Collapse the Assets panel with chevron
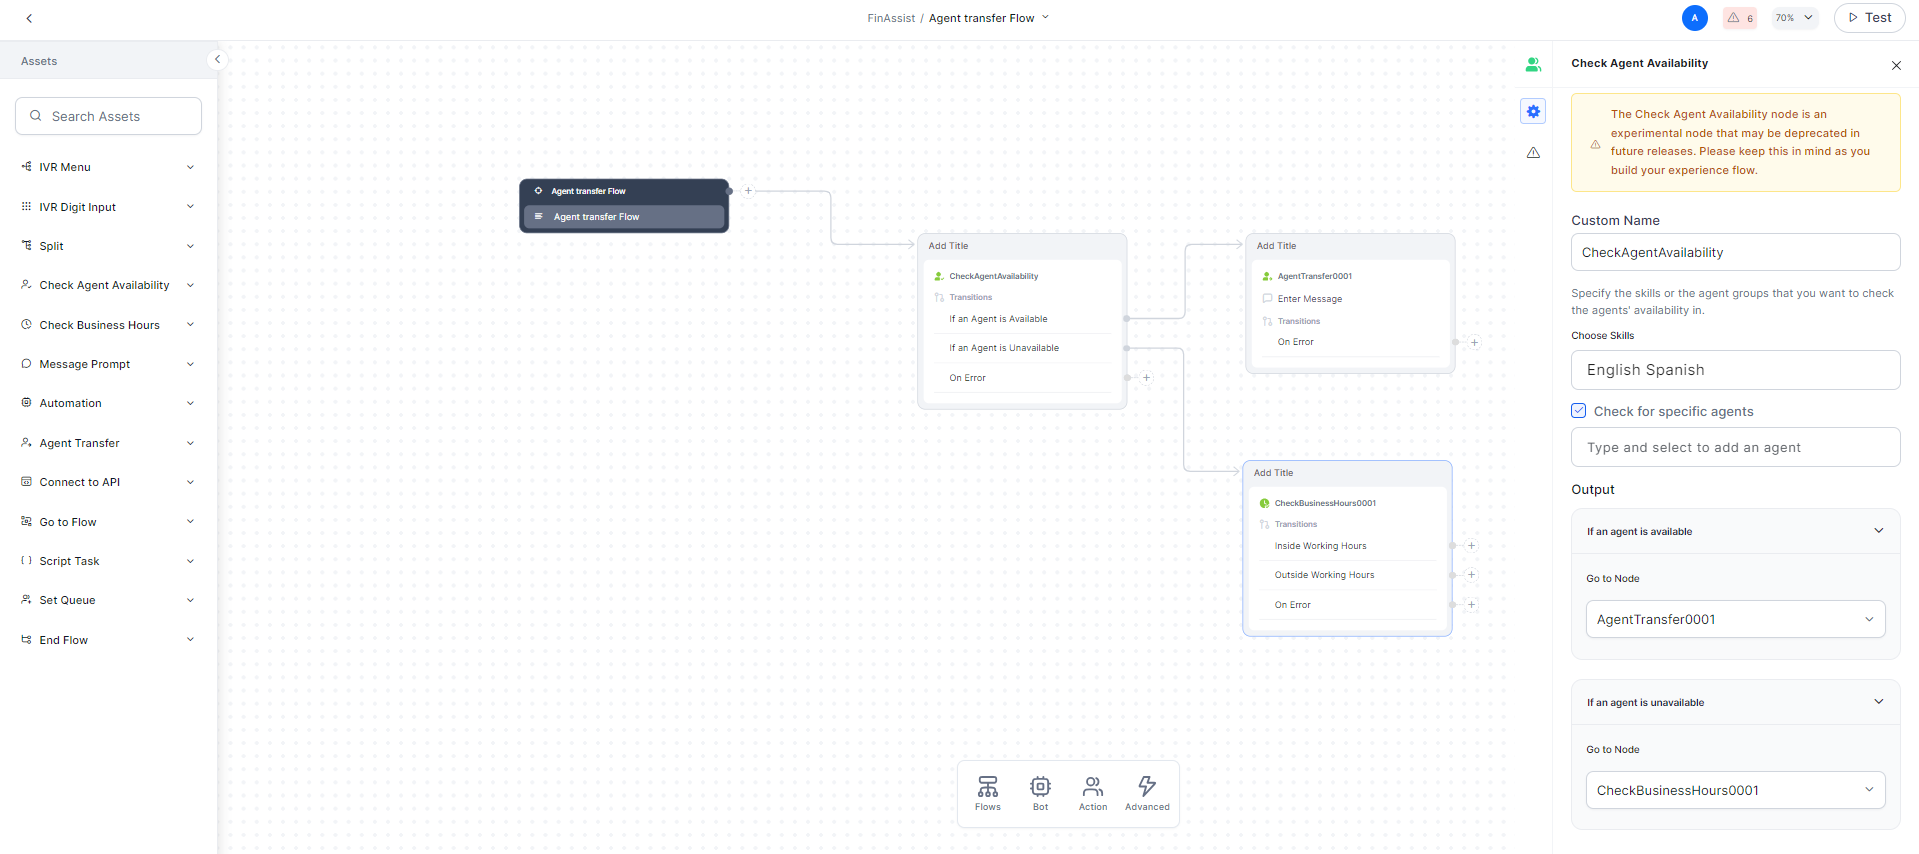The width and height of the screenshot is (1919, 854). pyautogui.click(x=217, y=60)
